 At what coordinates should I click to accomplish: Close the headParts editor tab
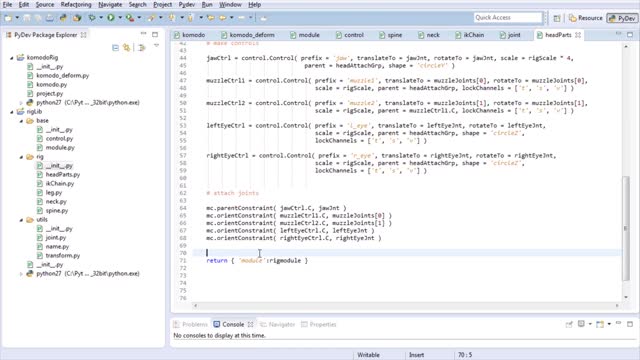[578, 35]
